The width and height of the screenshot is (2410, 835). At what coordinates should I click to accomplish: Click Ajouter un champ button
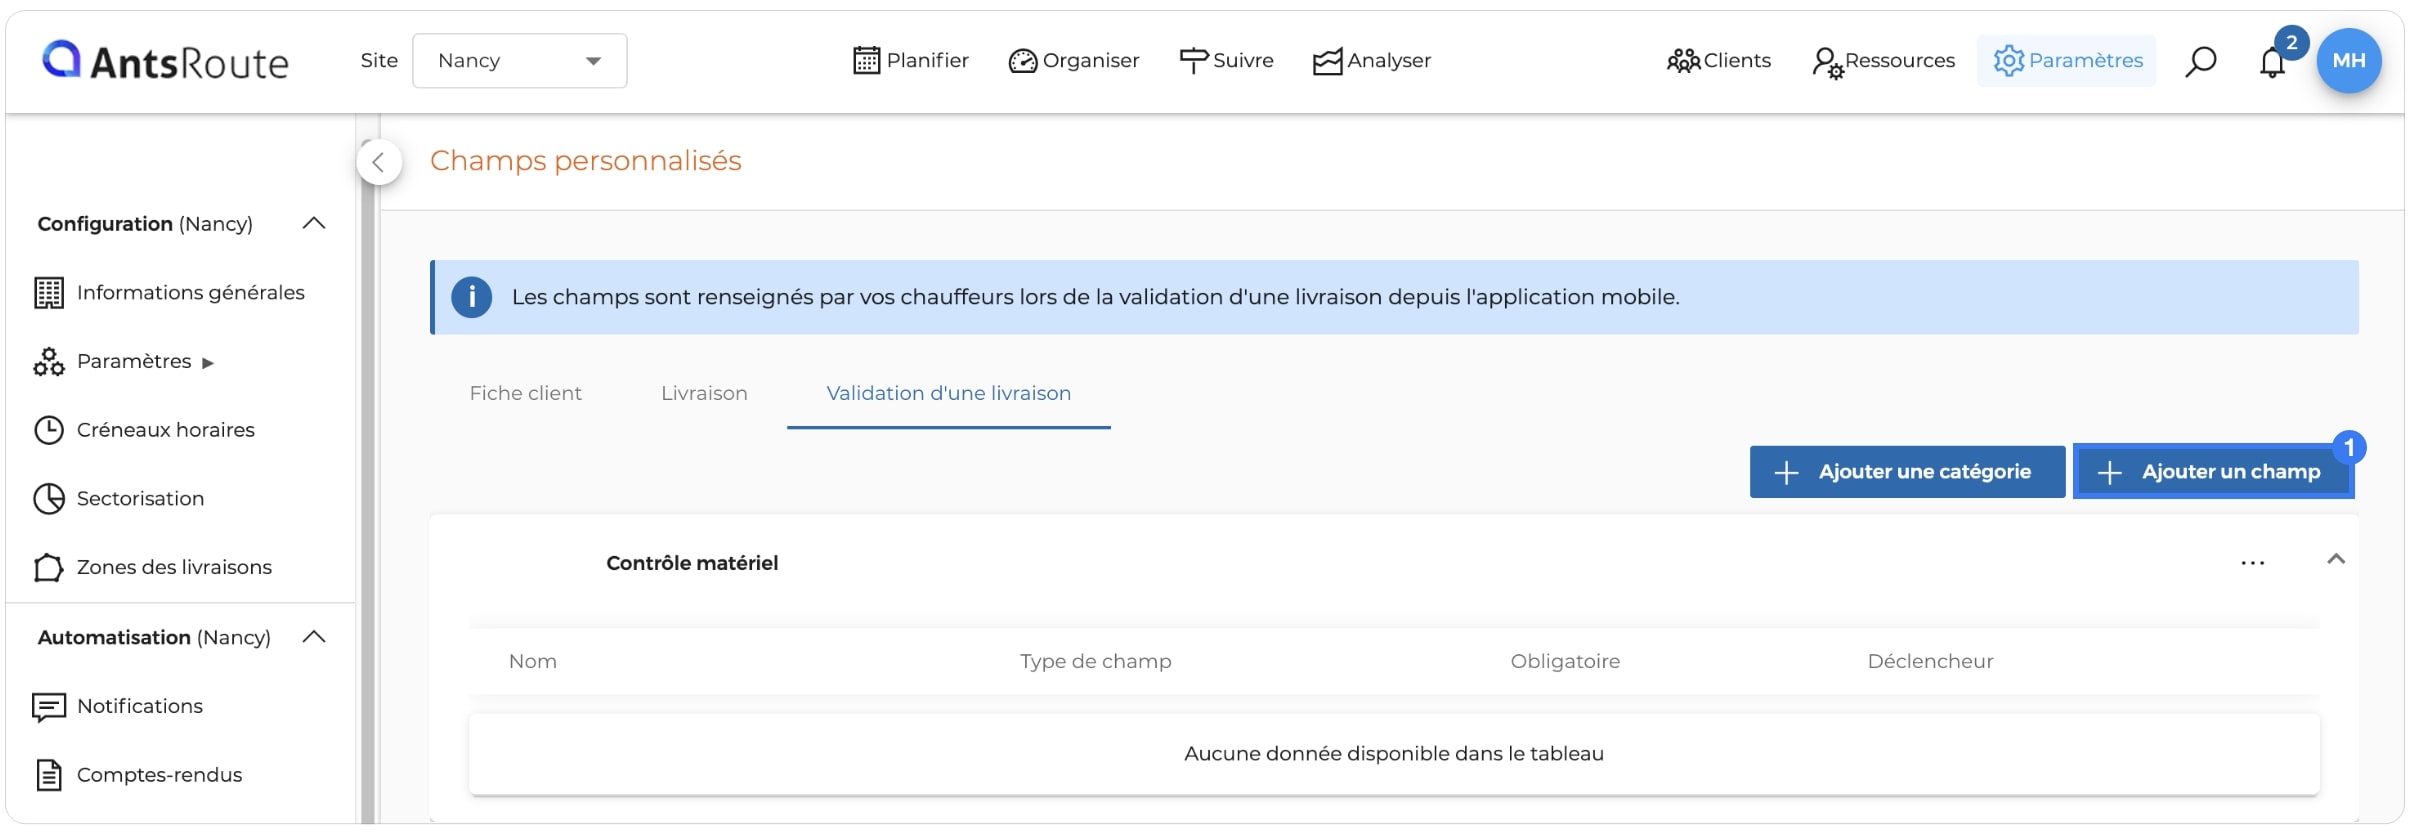coord(2214,472)
